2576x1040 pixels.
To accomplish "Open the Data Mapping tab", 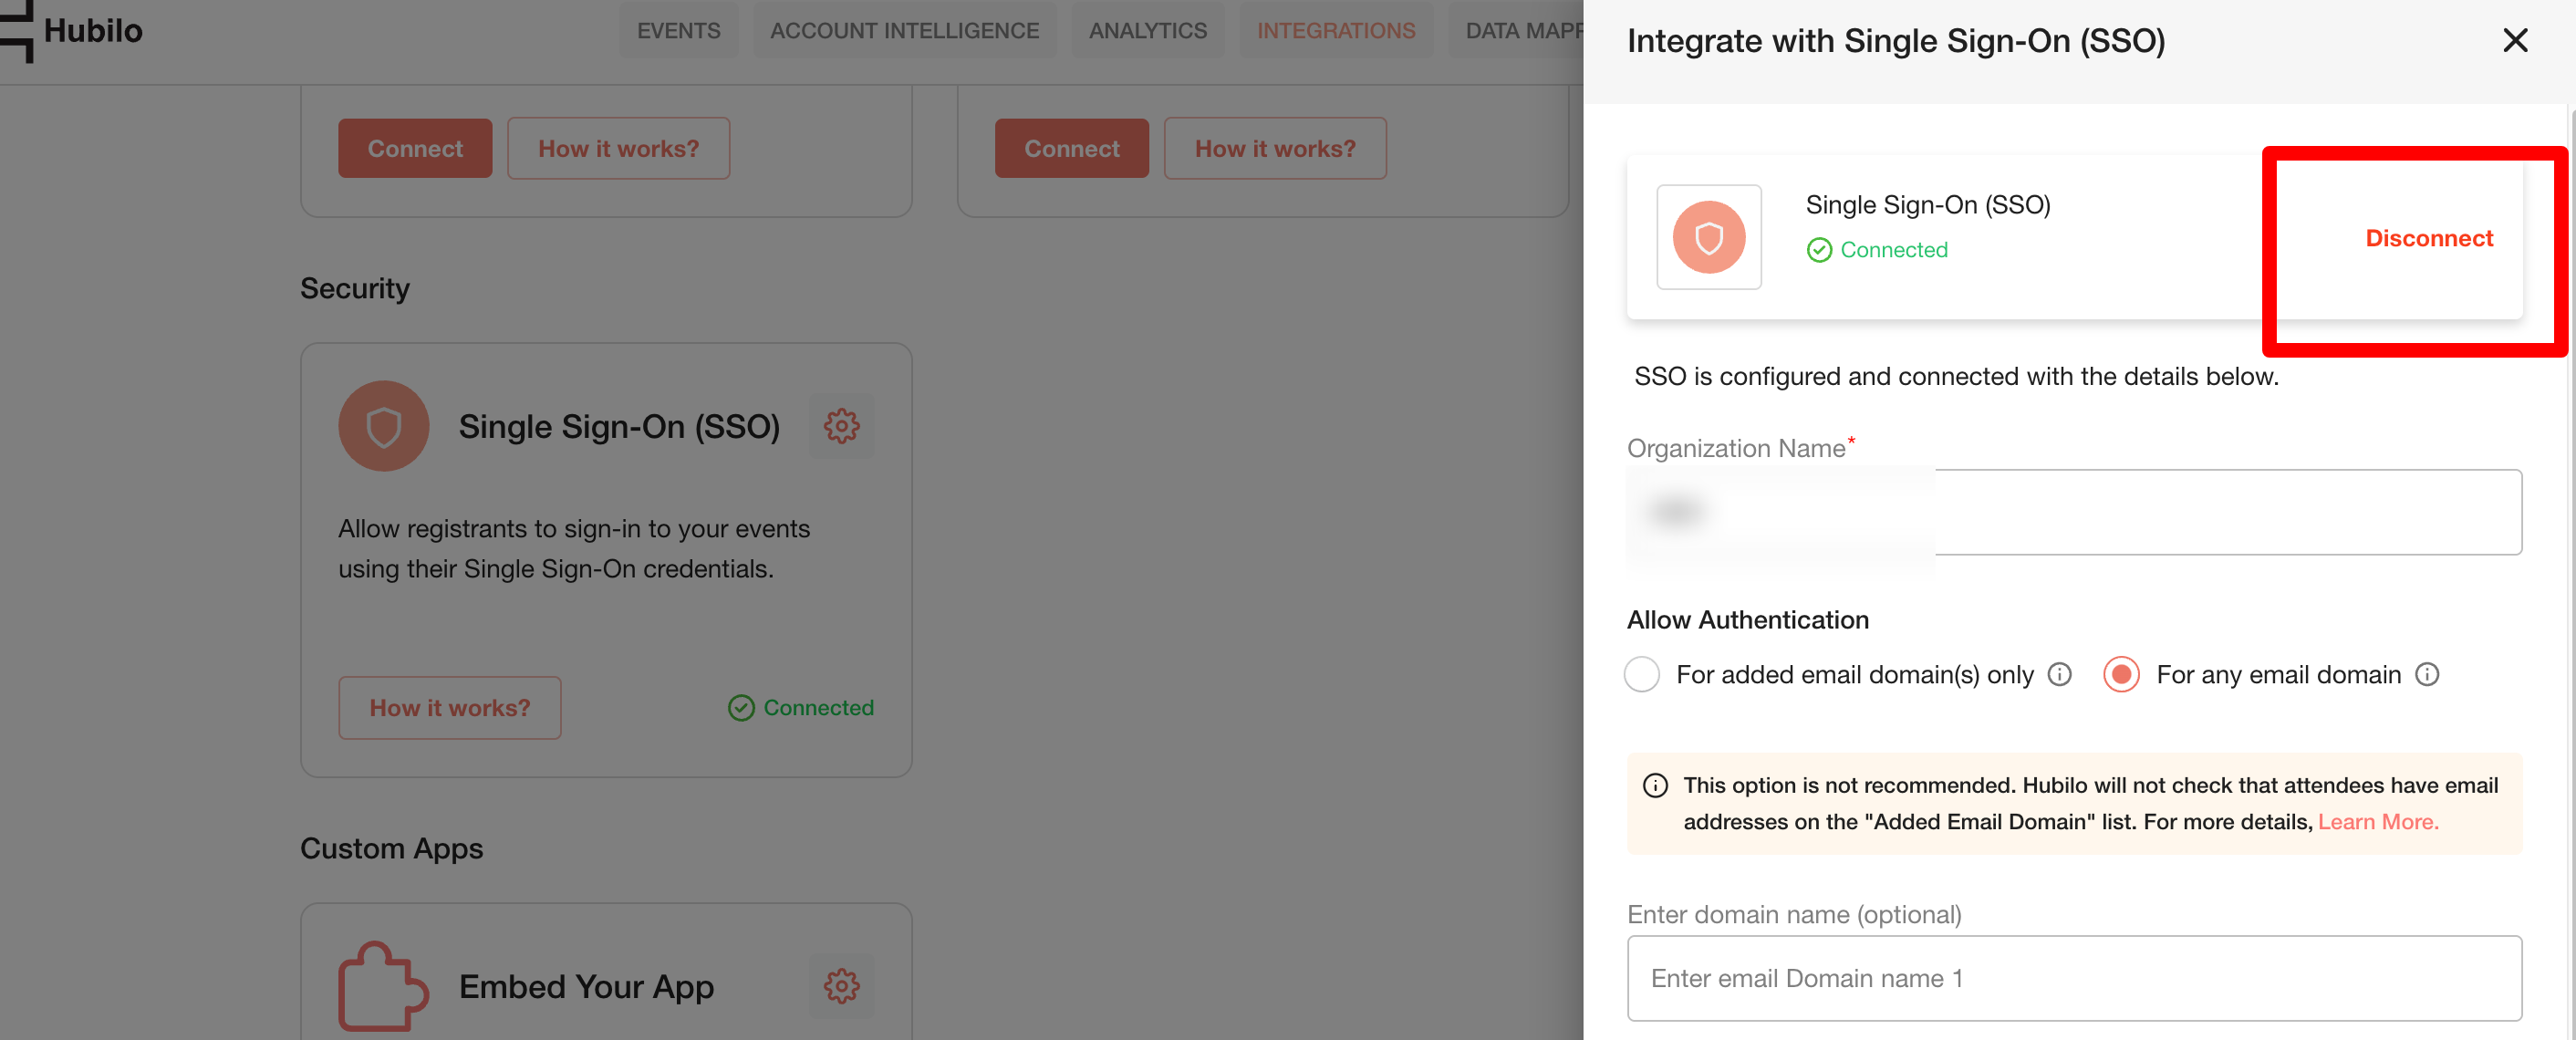I will [1518, 31].
